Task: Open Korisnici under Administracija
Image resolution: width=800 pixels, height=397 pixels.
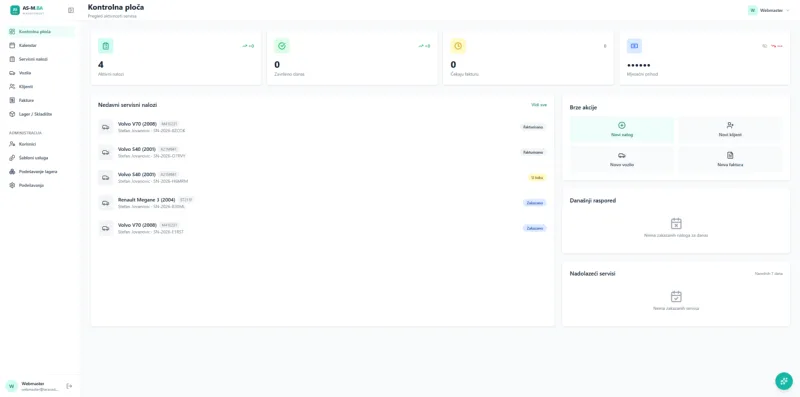Action: (41, 144)
